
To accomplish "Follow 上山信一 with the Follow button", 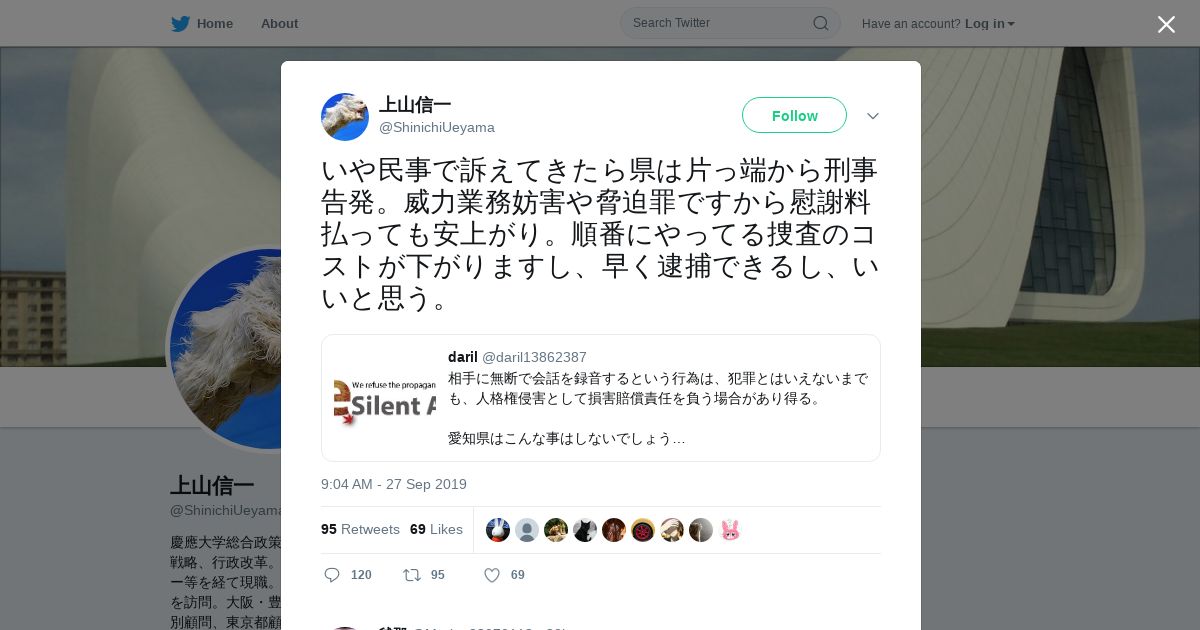I will pyautogui.click(x=794, y=115).
